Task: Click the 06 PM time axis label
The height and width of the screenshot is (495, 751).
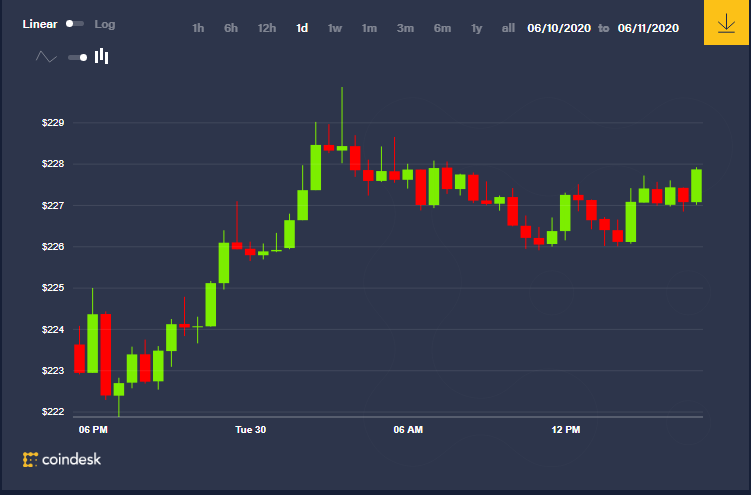Action: point(93,429)
